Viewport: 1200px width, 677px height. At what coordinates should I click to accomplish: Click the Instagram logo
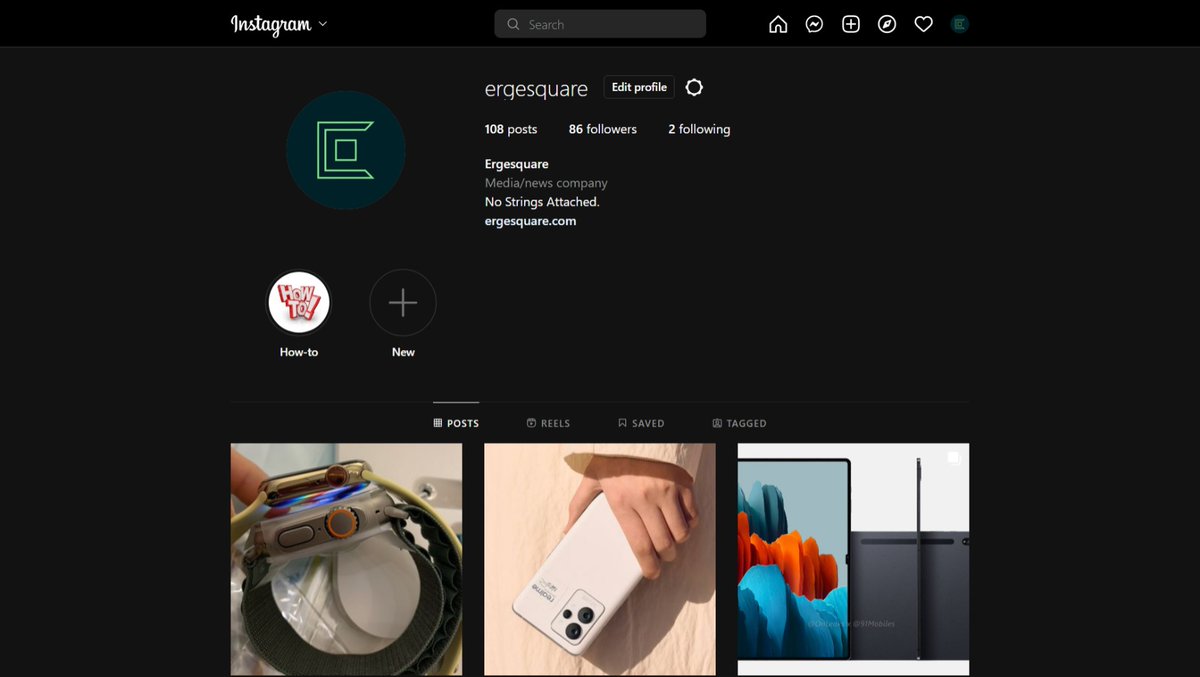[271, 24]
